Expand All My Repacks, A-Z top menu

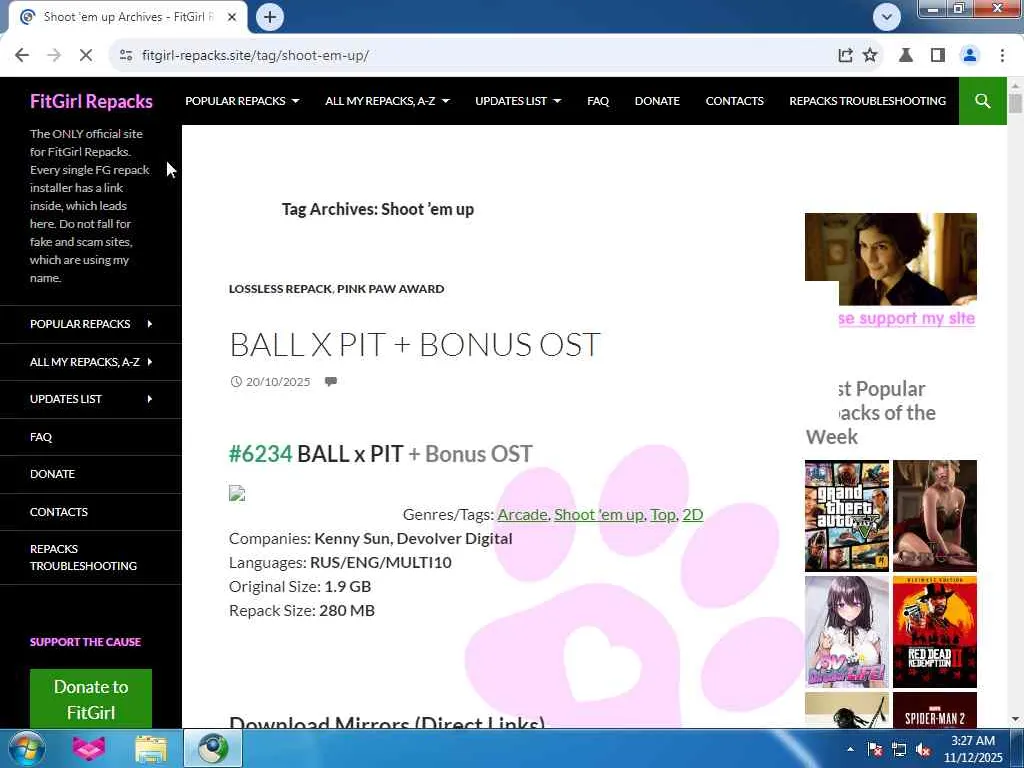pyautogui.click(x=387, y=101)
